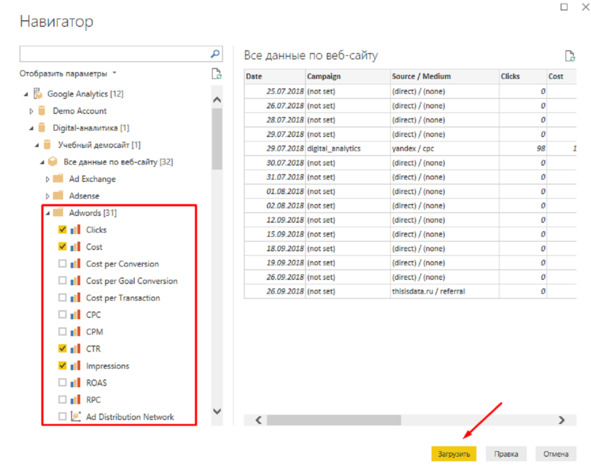Select the Google Analytics source icon

38,93
